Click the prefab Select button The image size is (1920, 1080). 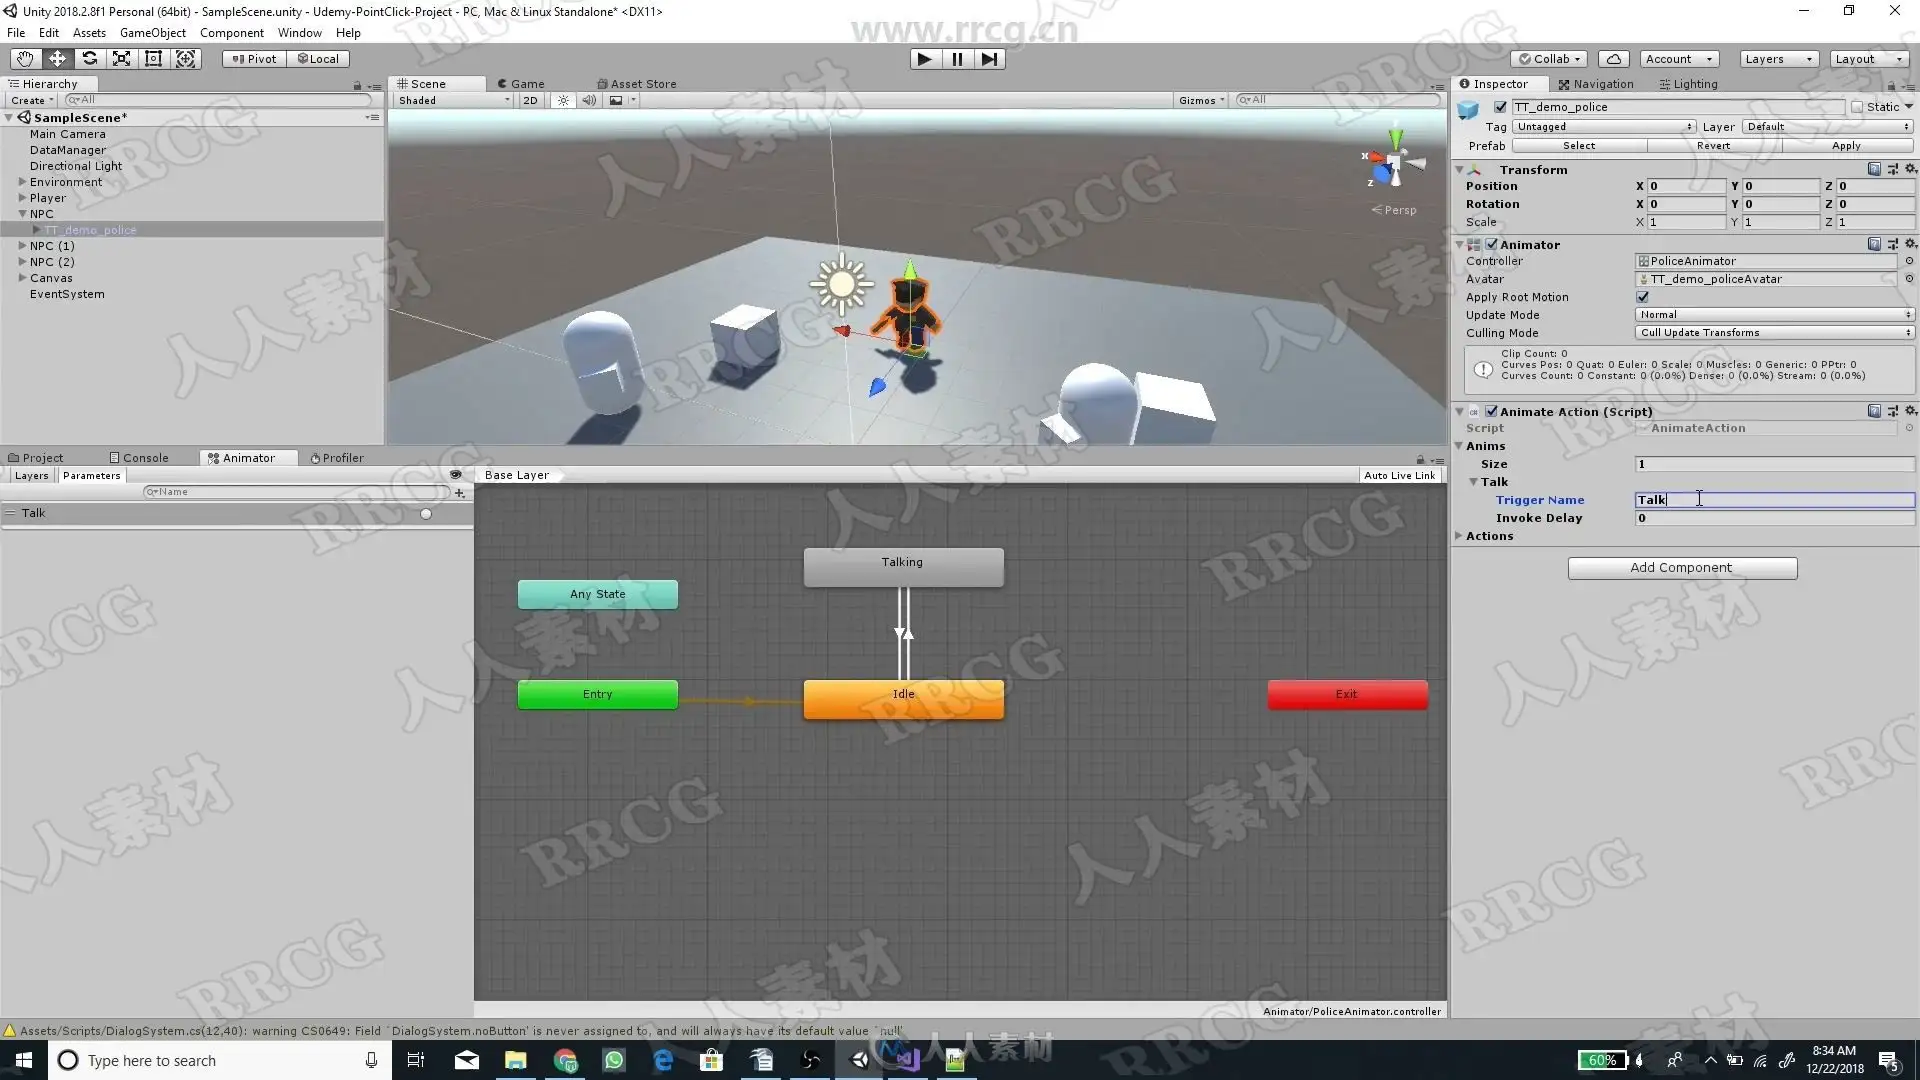(1579, 146)
